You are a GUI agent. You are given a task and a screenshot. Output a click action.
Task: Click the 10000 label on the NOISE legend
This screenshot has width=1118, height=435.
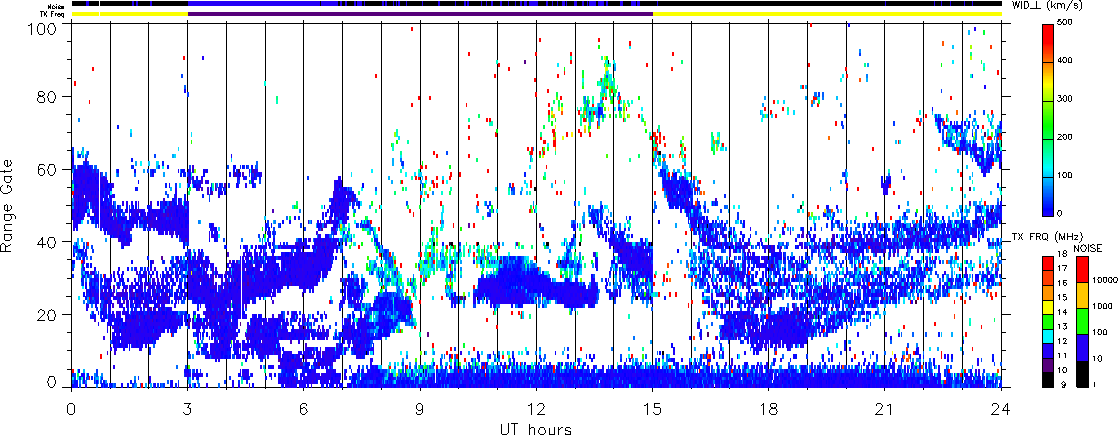(1104, 280)
